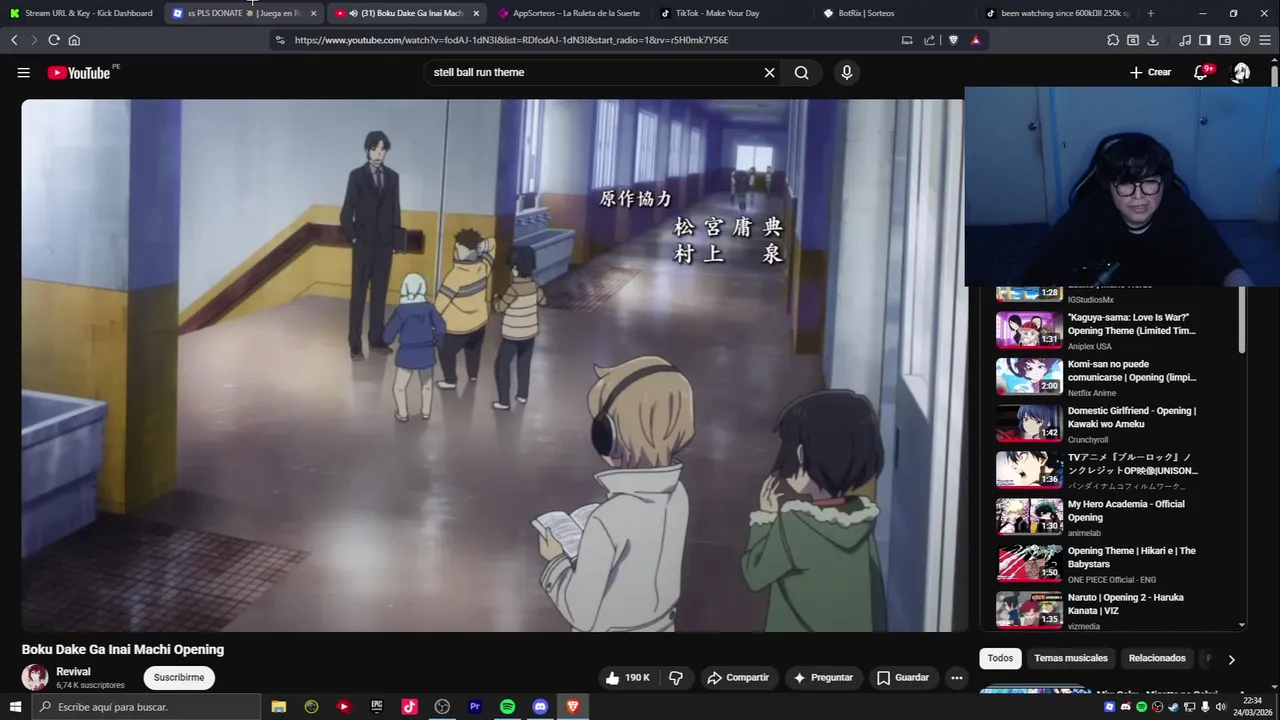The width and height of the screenshot is (1280, 720).
Task: Switch to TikTok Make Your Day tab
Action: [732, 13]
